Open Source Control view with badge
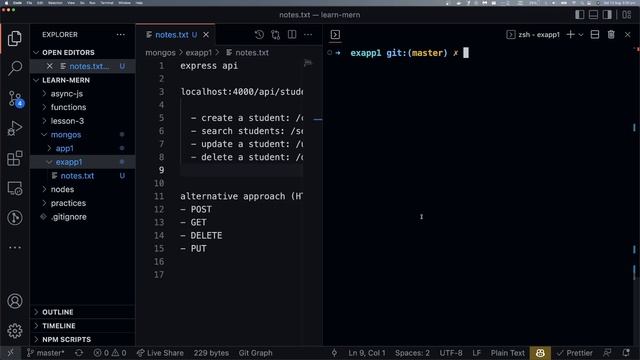 coord(16,98)
